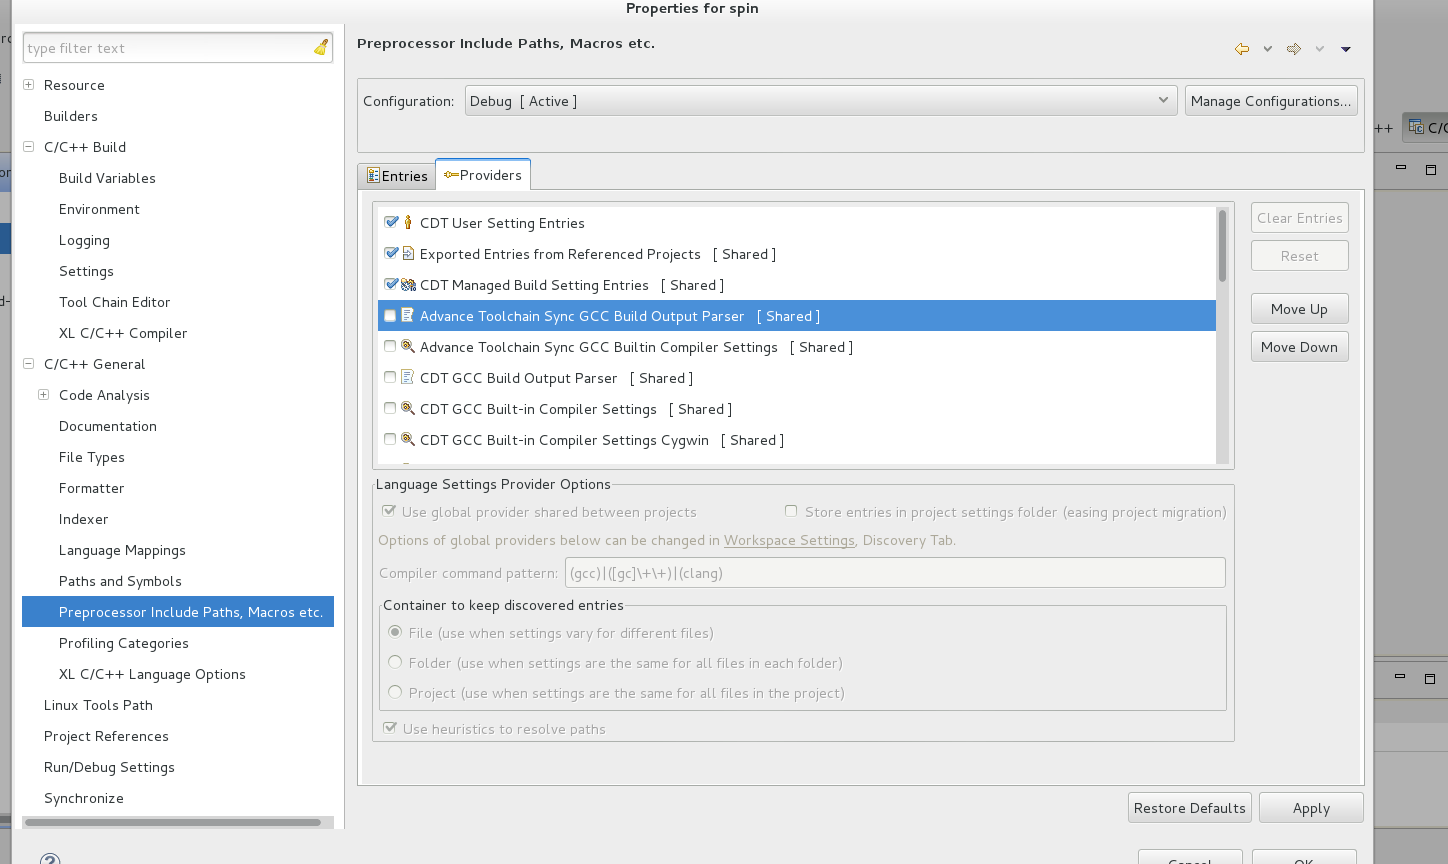Click CDT User Setting Entries provider icon

coord(408,223)
